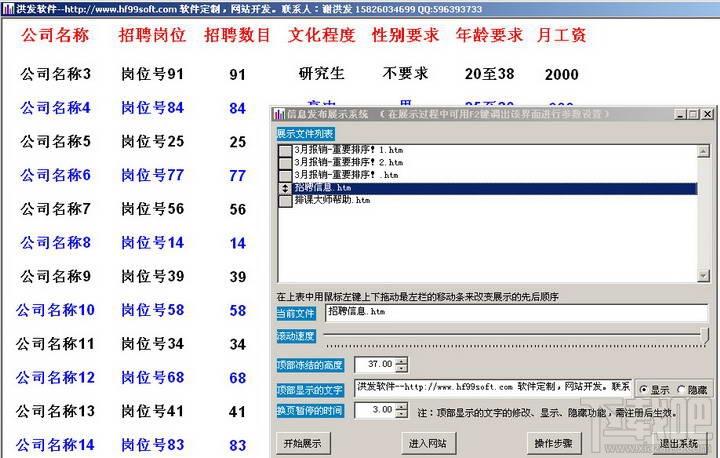This screenshot has height=458, width=720.
Task: Open the website via 进入网站 button
Action: click(428, 443)
